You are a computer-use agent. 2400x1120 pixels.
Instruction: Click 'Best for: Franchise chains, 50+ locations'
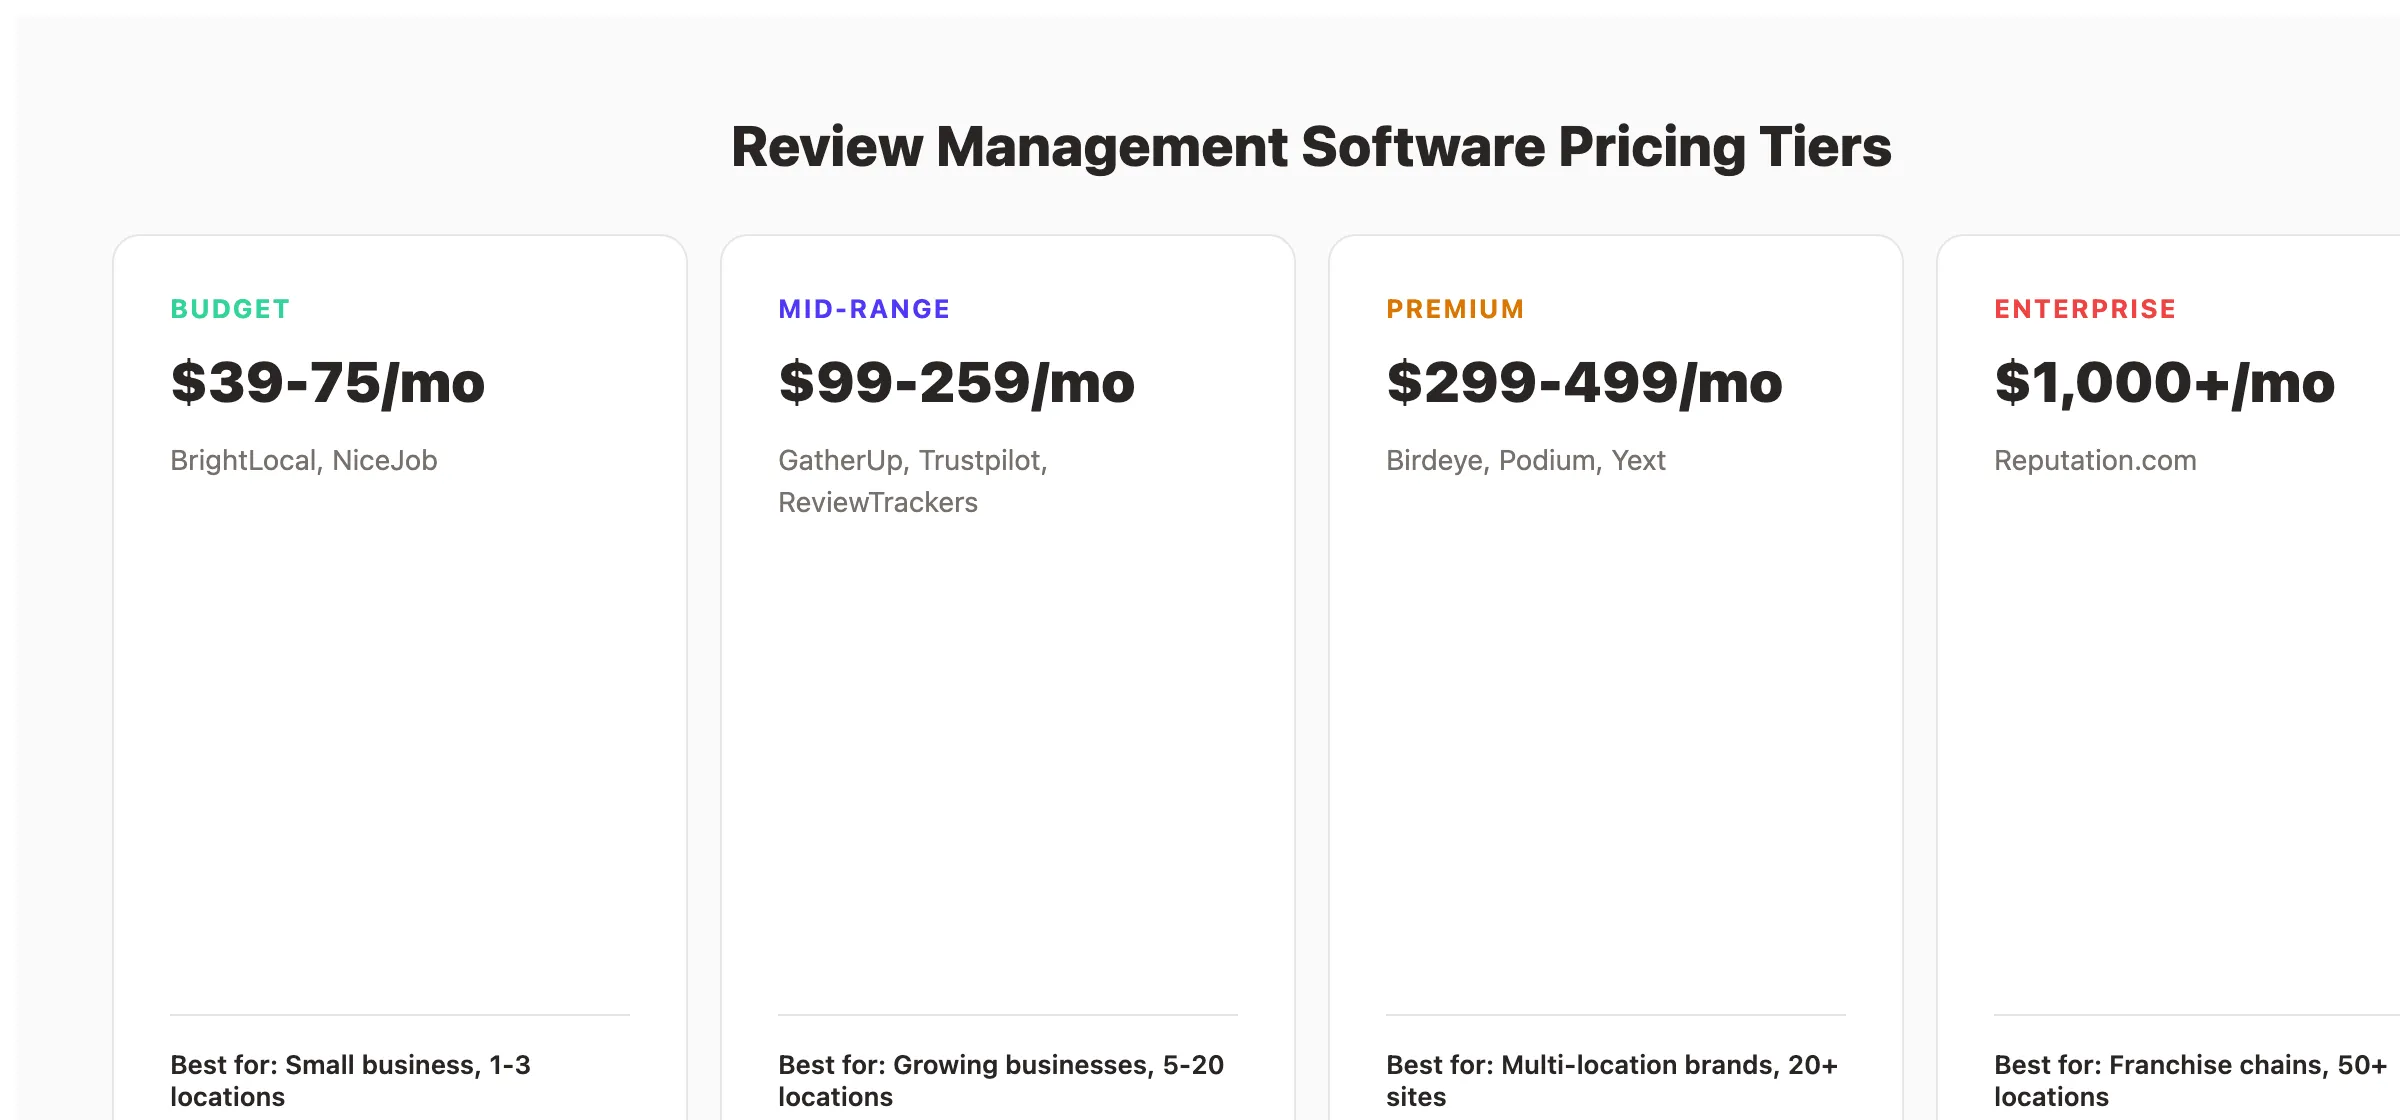[x=2190, y=1080]
